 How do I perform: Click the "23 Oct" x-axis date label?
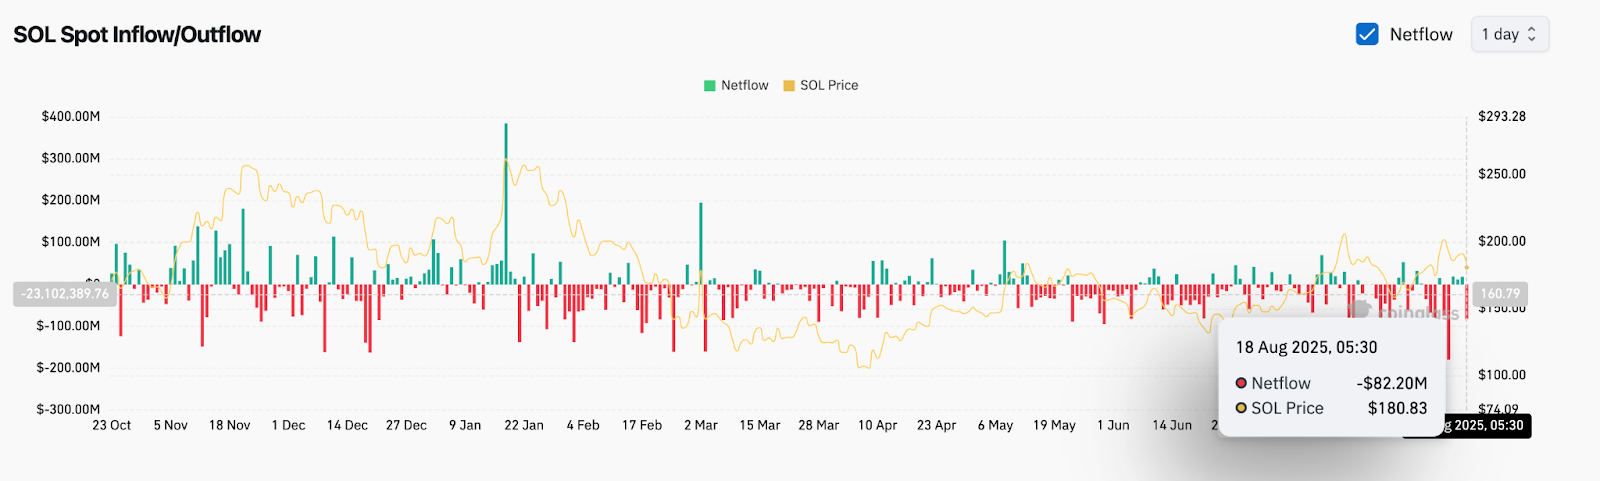[112, 425]
